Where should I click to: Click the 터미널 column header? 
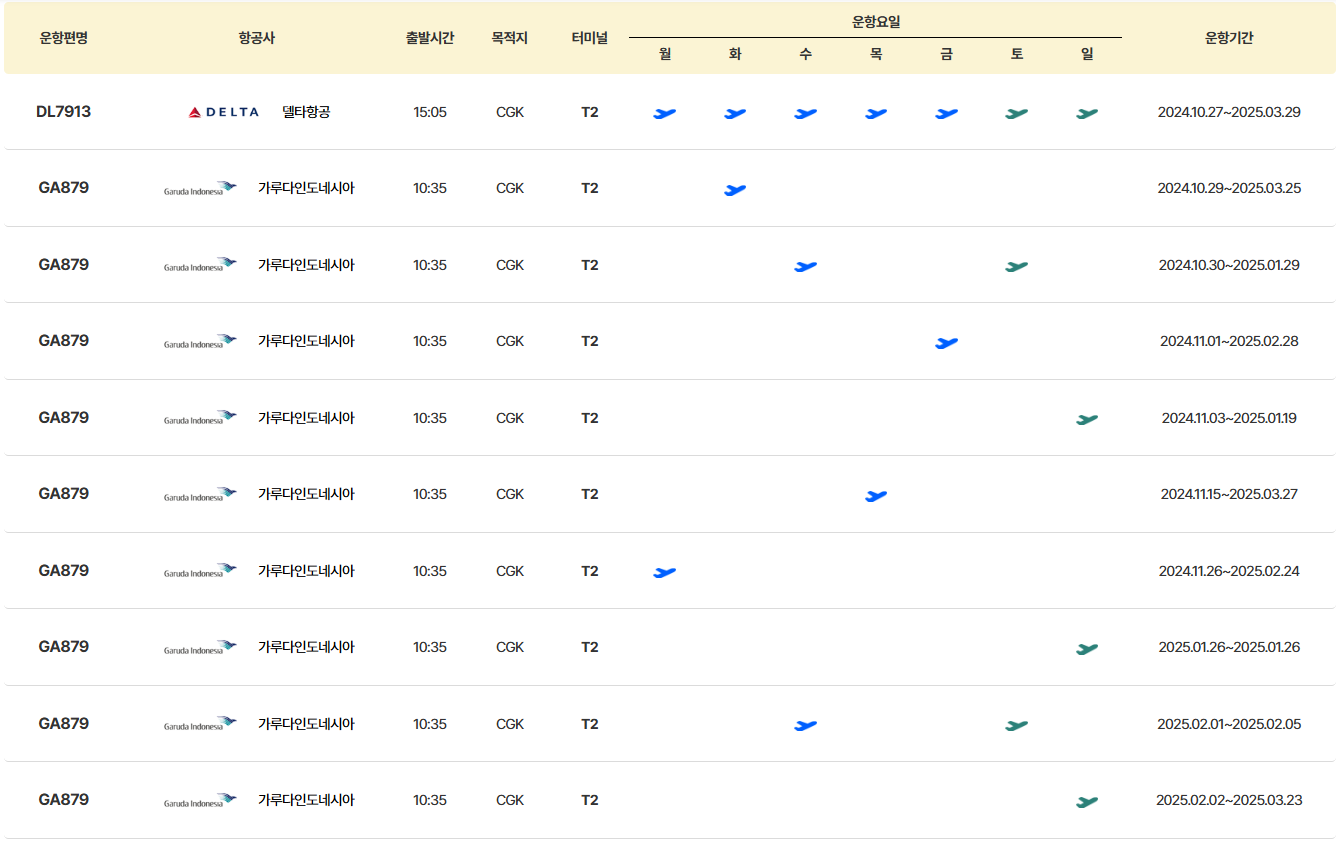(590, 38)
